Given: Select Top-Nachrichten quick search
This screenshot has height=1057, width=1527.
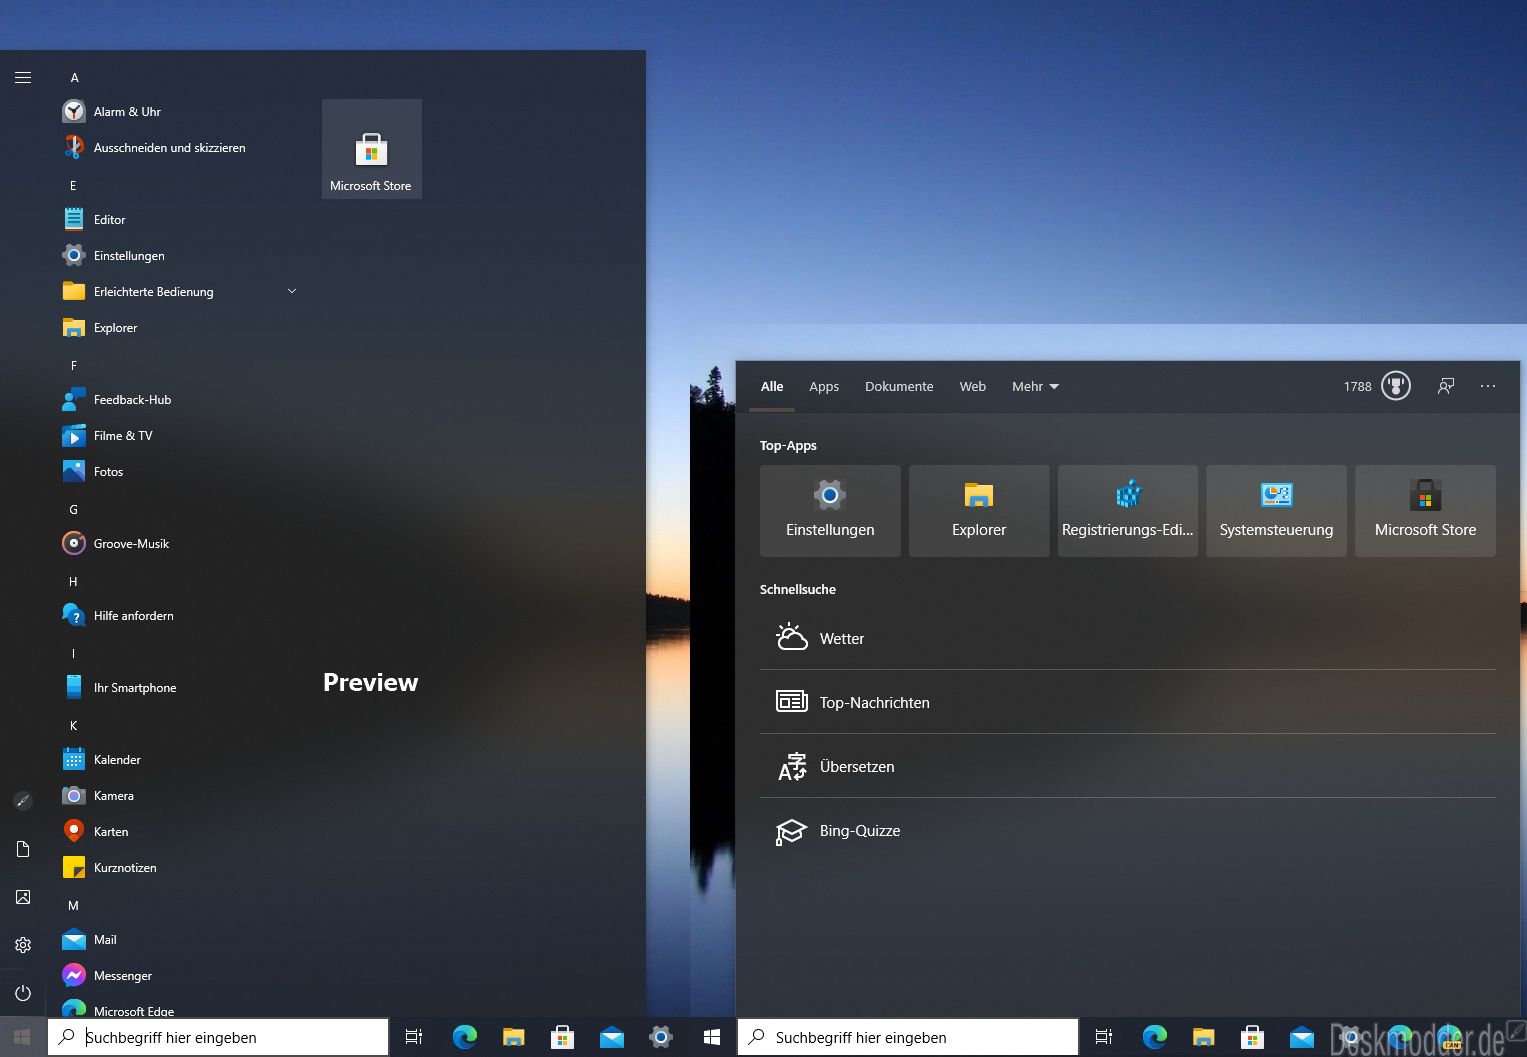Looking at the screenshot, I should click(1128, 702).
